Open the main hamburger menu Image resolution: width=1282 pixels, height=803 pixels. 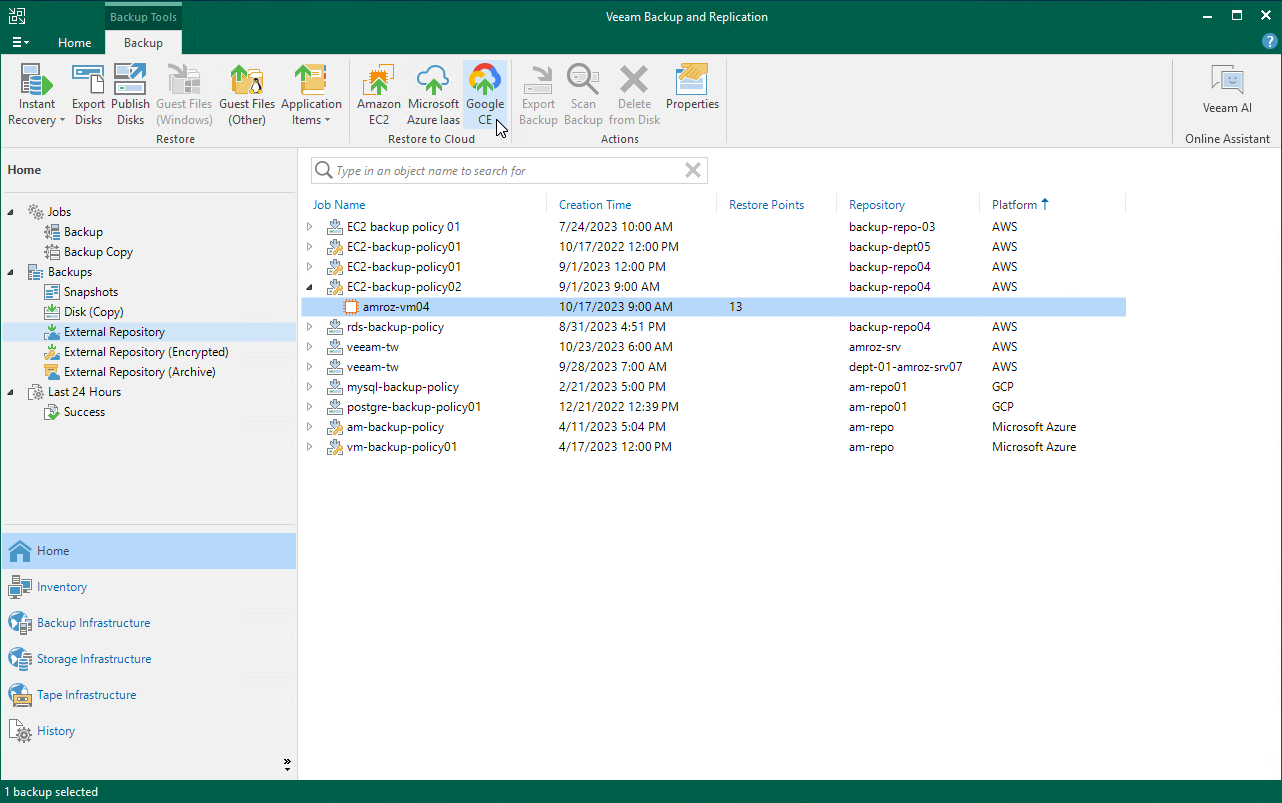pyautogui.click(x=20, y=43)
